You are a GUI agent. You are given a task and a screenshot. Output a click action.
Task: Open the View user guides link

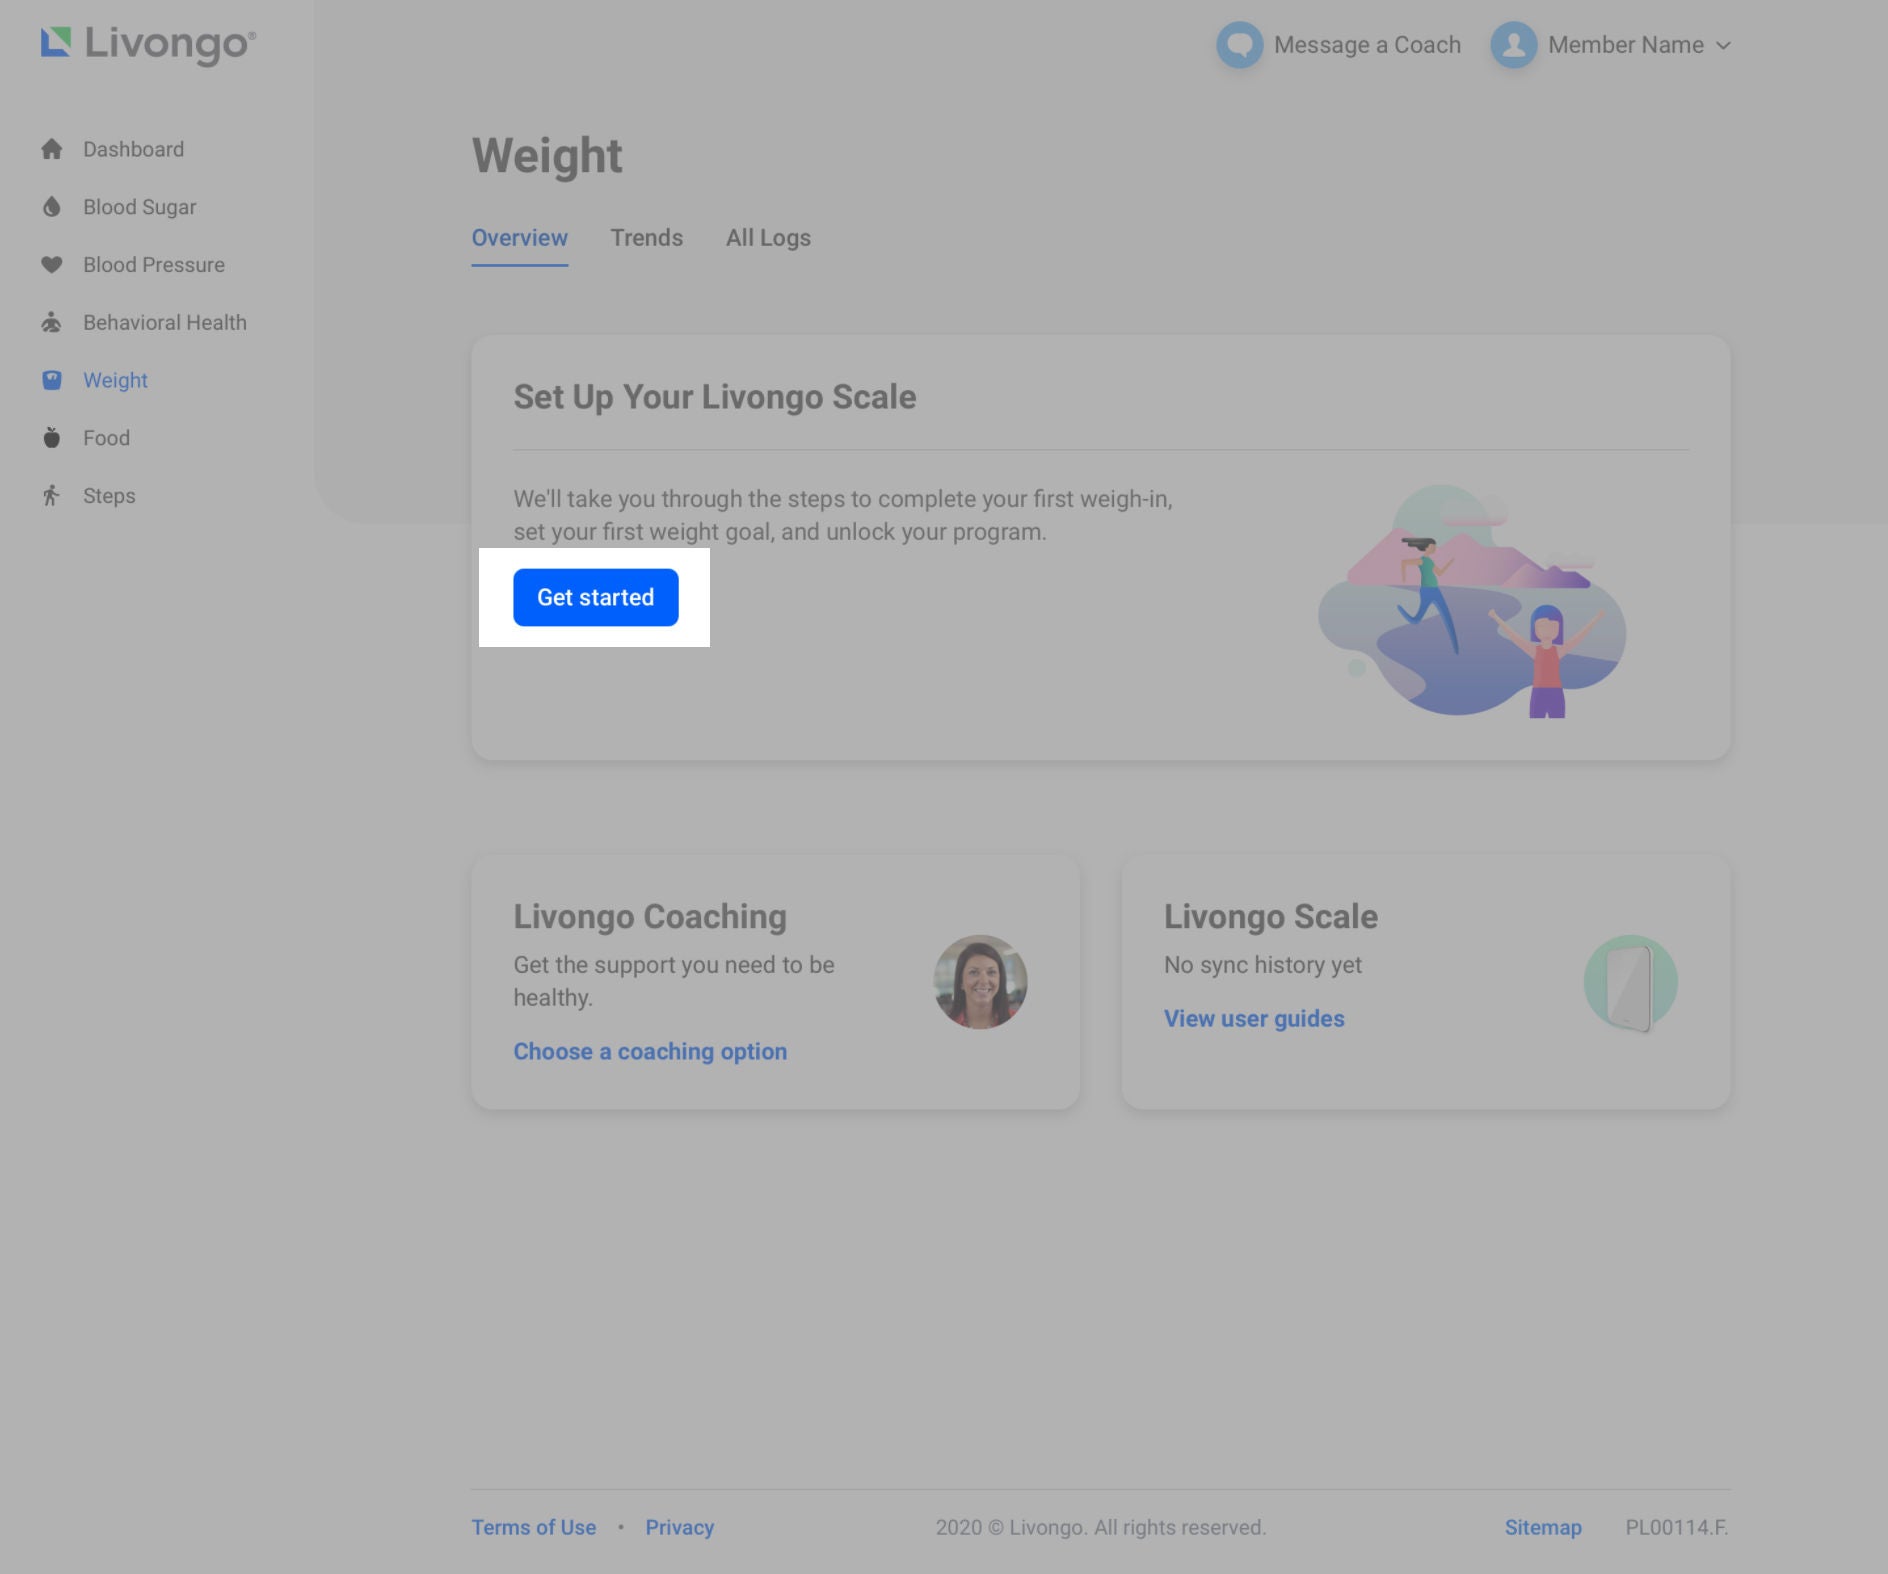click(1254, 1018)
